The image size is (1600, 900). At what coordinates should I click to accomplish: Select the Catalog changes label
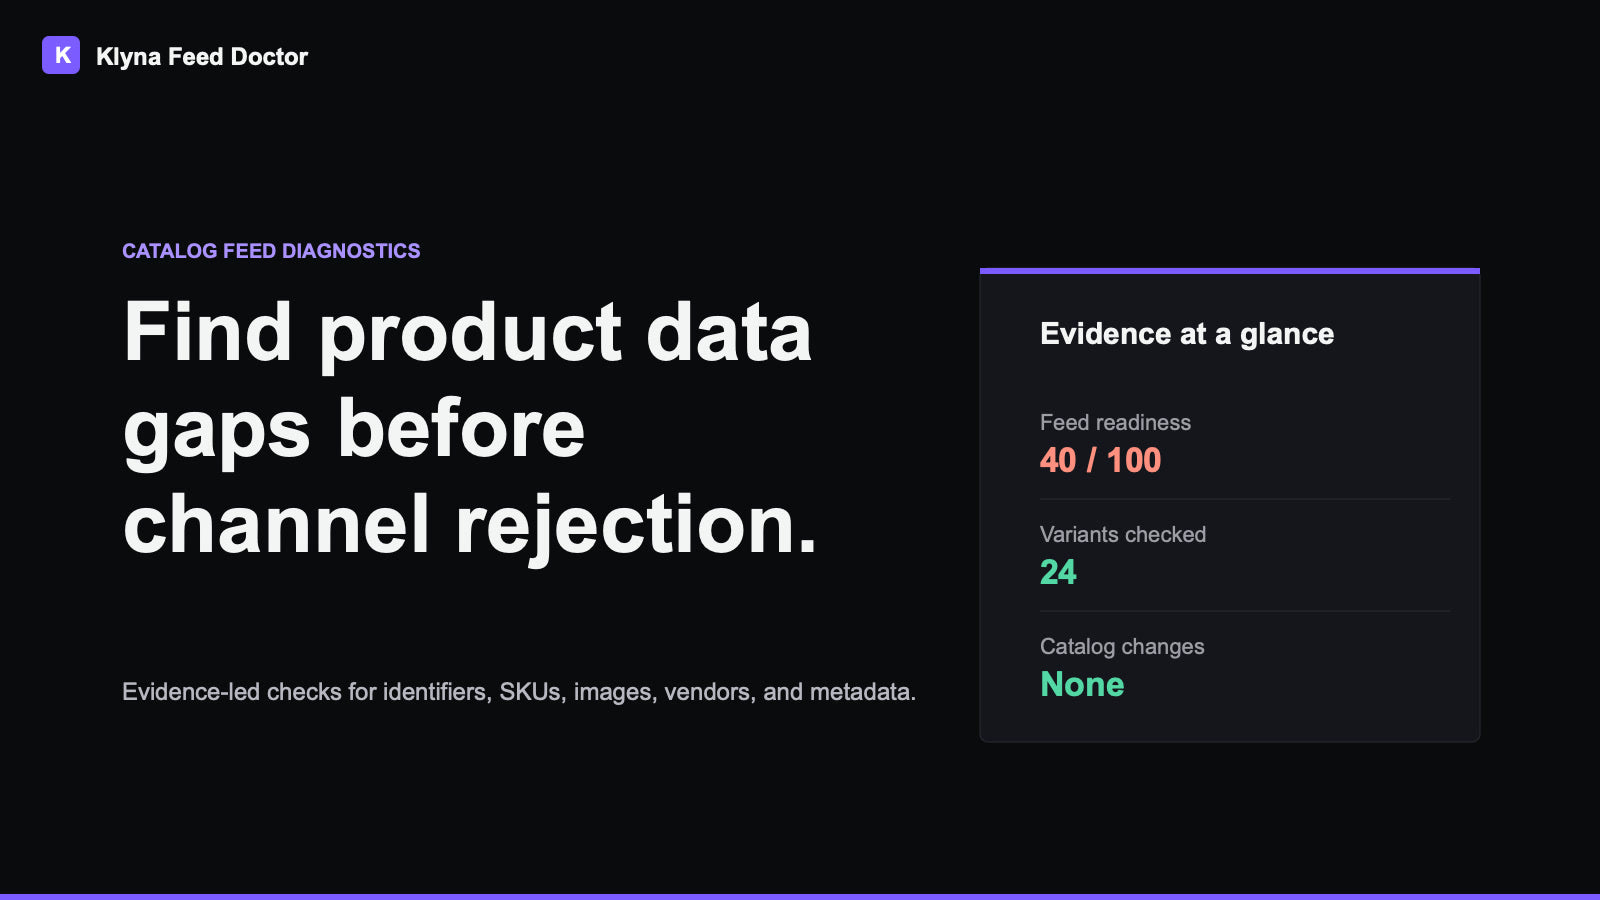pyautogui.click(x=1122, y=646)
